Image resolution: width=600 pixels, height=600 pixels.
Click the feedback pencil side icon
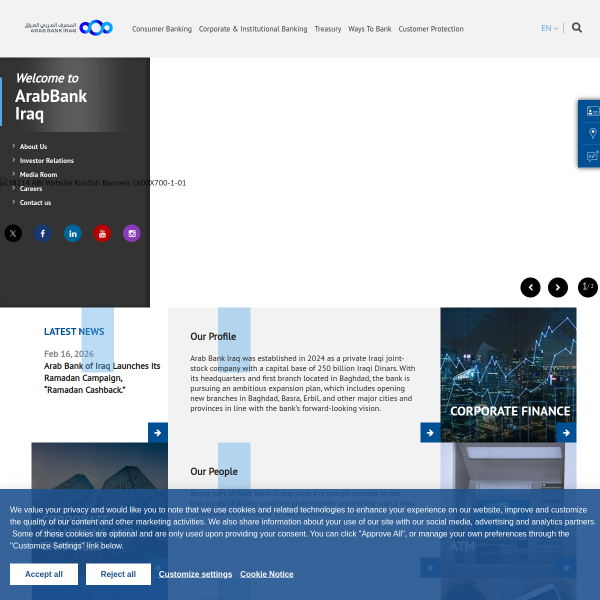pos(592,156)
